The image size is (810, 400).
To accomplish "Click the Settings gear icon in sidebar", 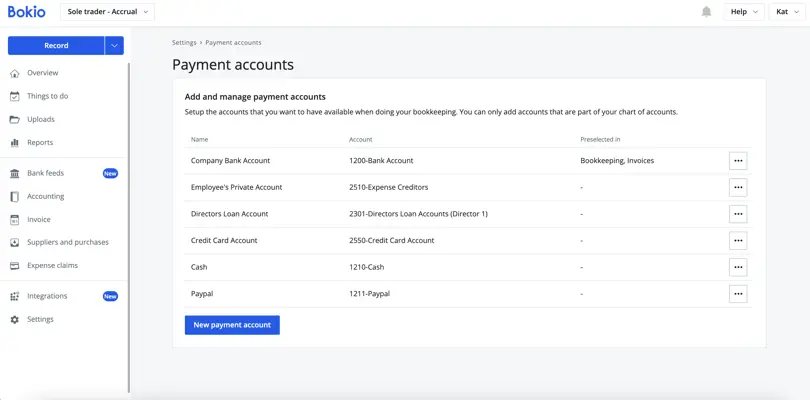I will pyautogui.click(x=15, y=319).
